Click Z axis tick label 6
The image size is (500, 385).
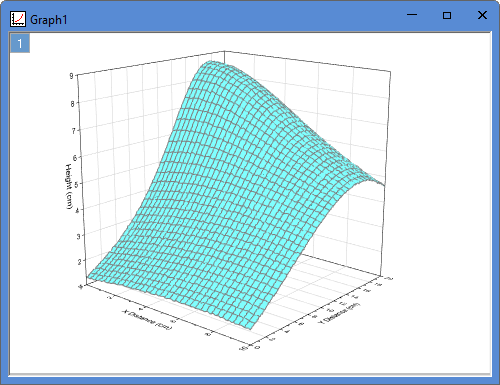click(75, 158)
